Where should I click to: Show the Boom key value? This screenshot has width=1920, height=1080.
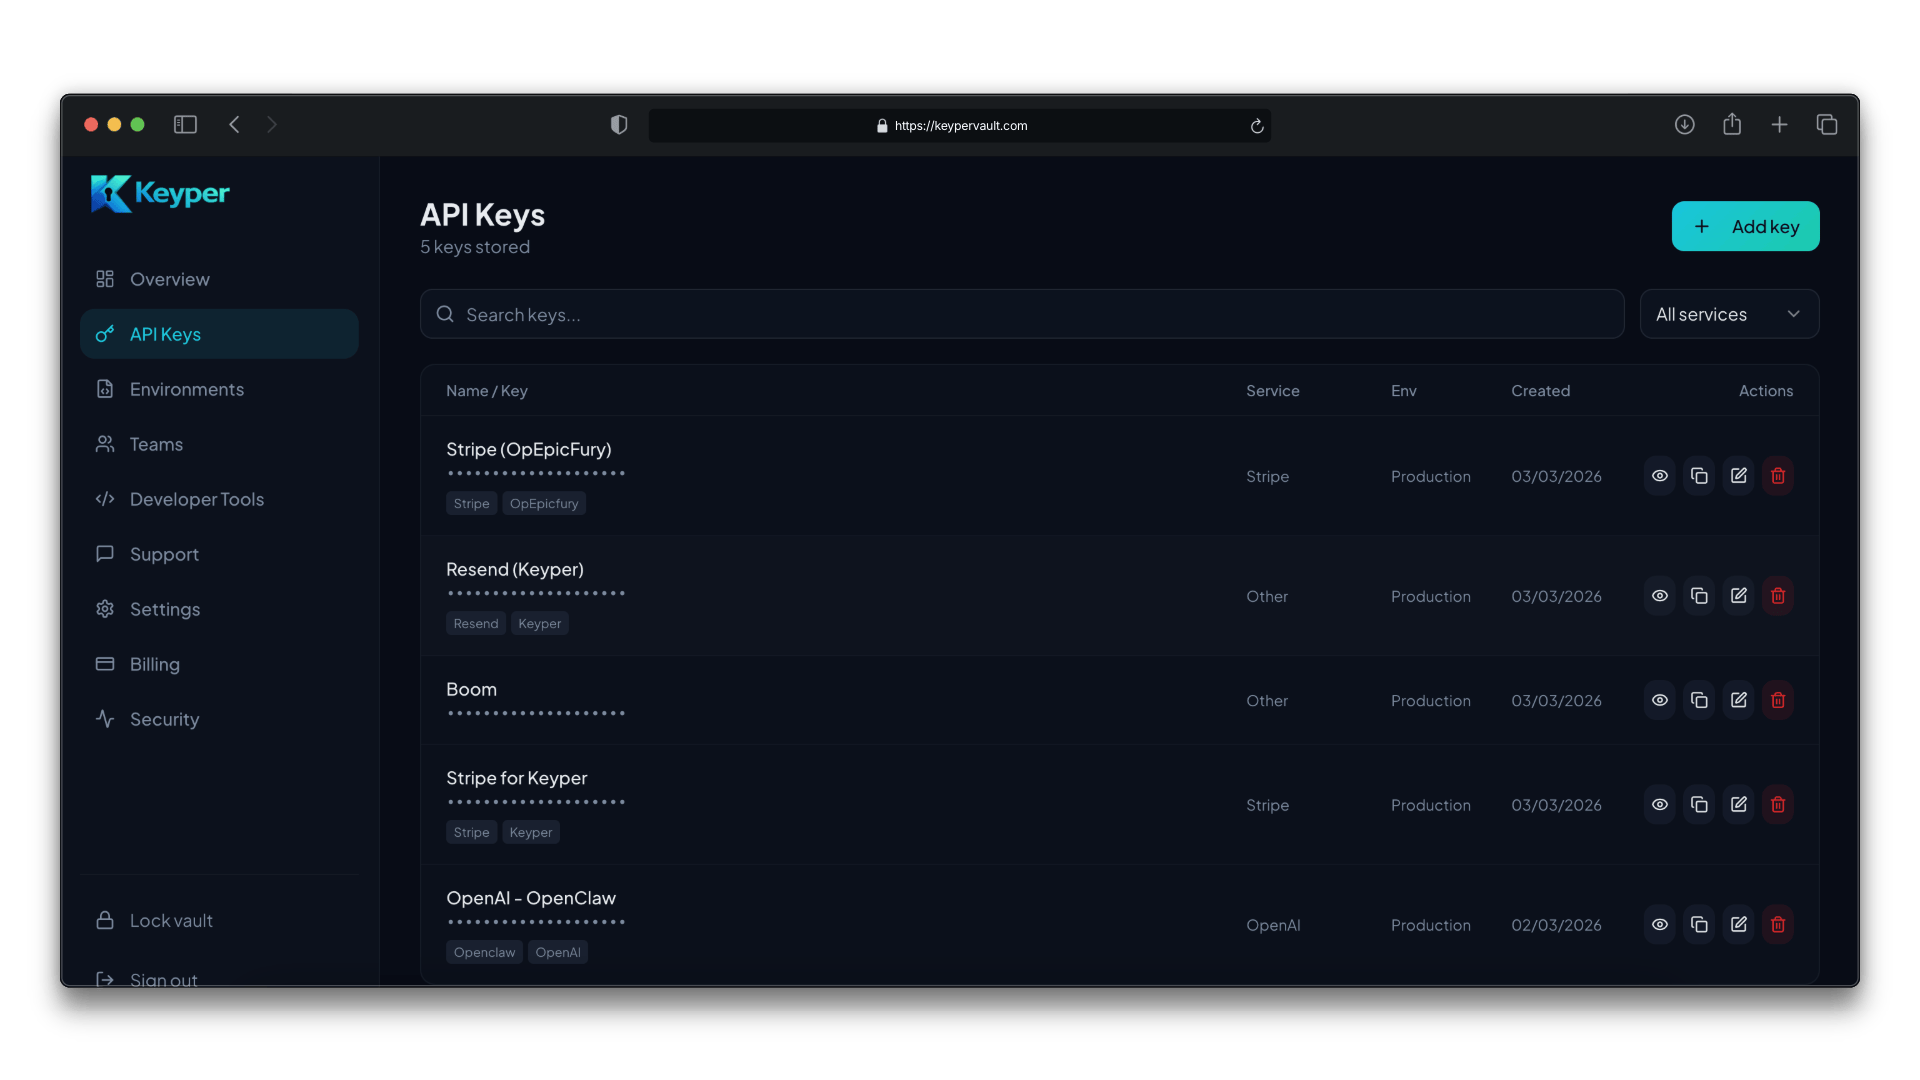[x=1660, y=700]
